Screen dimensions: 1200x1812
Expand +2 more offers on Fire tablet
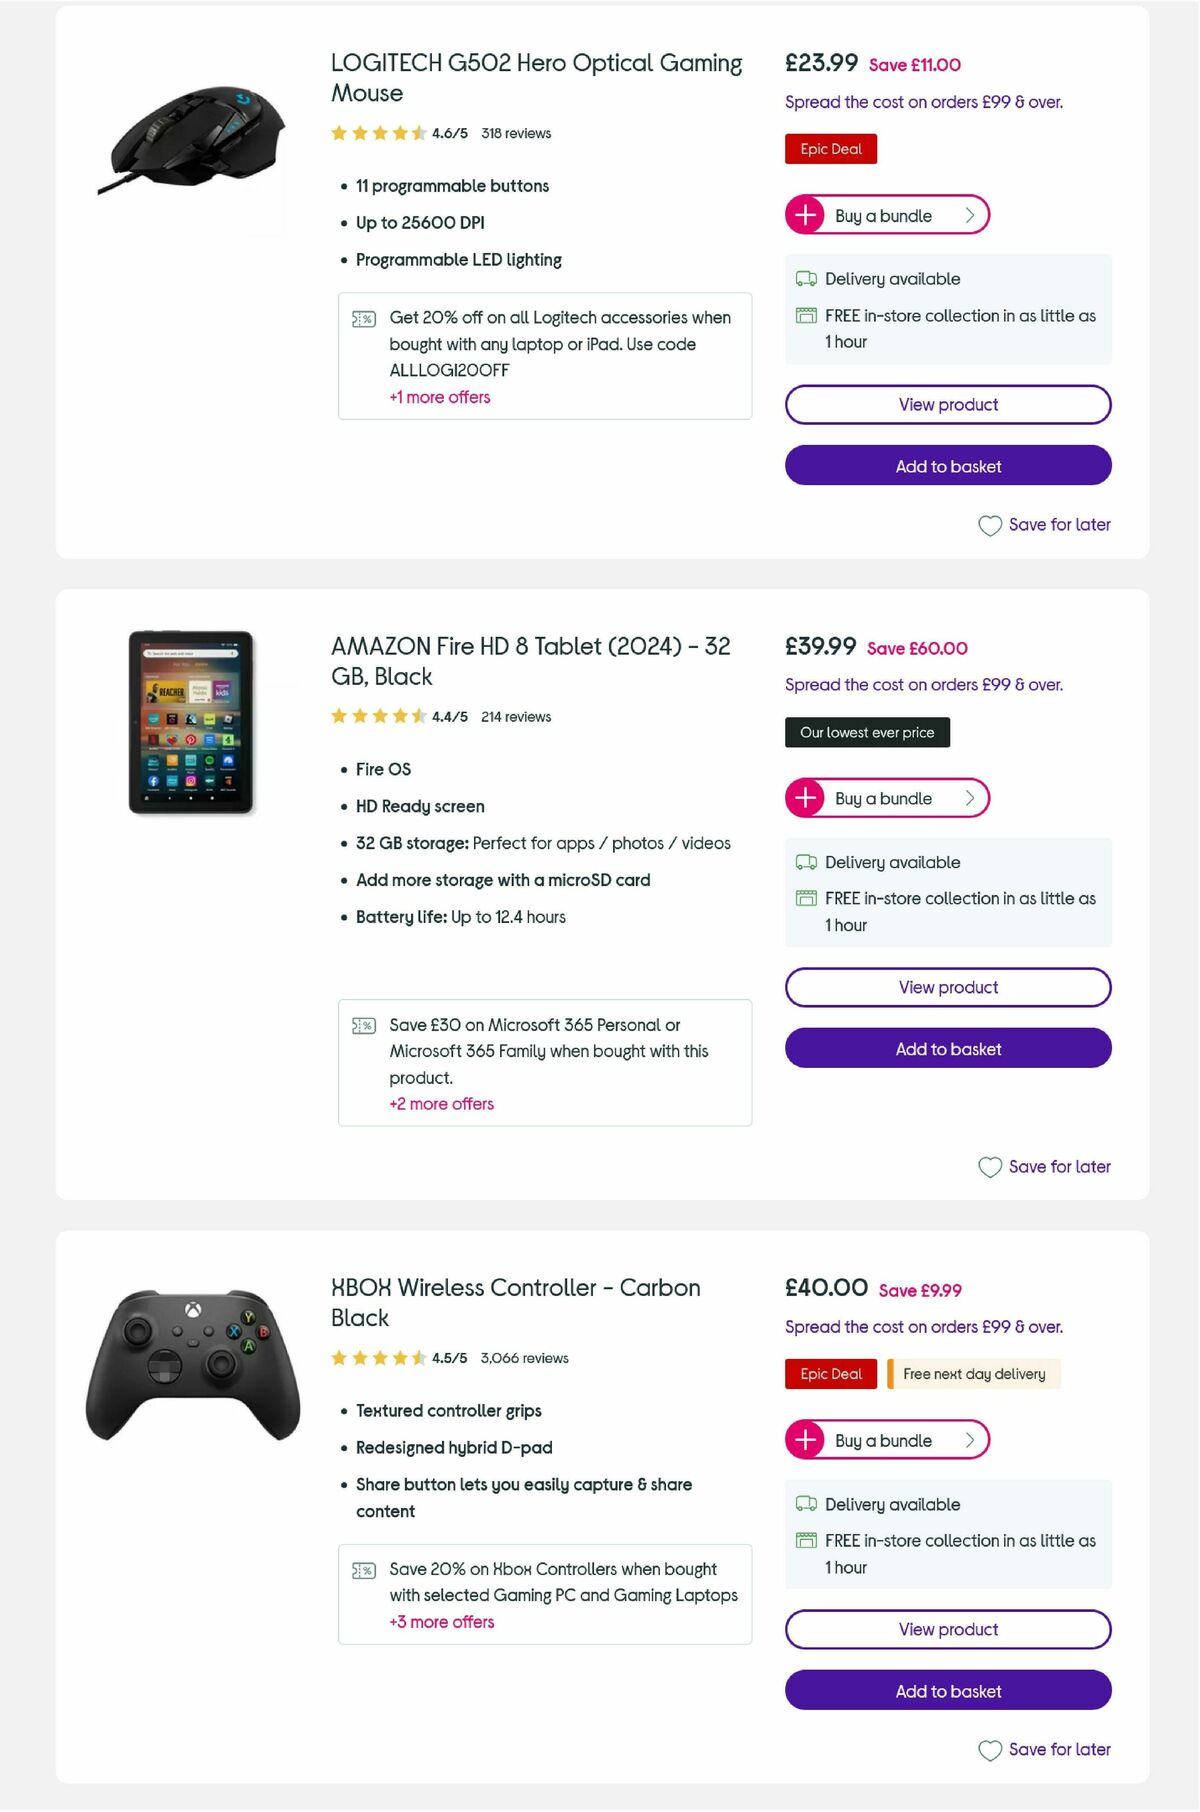click(x=441, y=1104)
